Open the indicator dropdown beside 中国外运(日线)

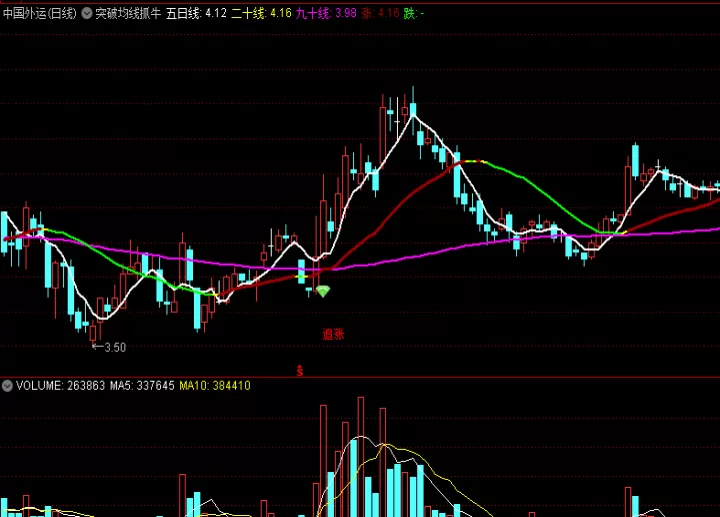87,13
